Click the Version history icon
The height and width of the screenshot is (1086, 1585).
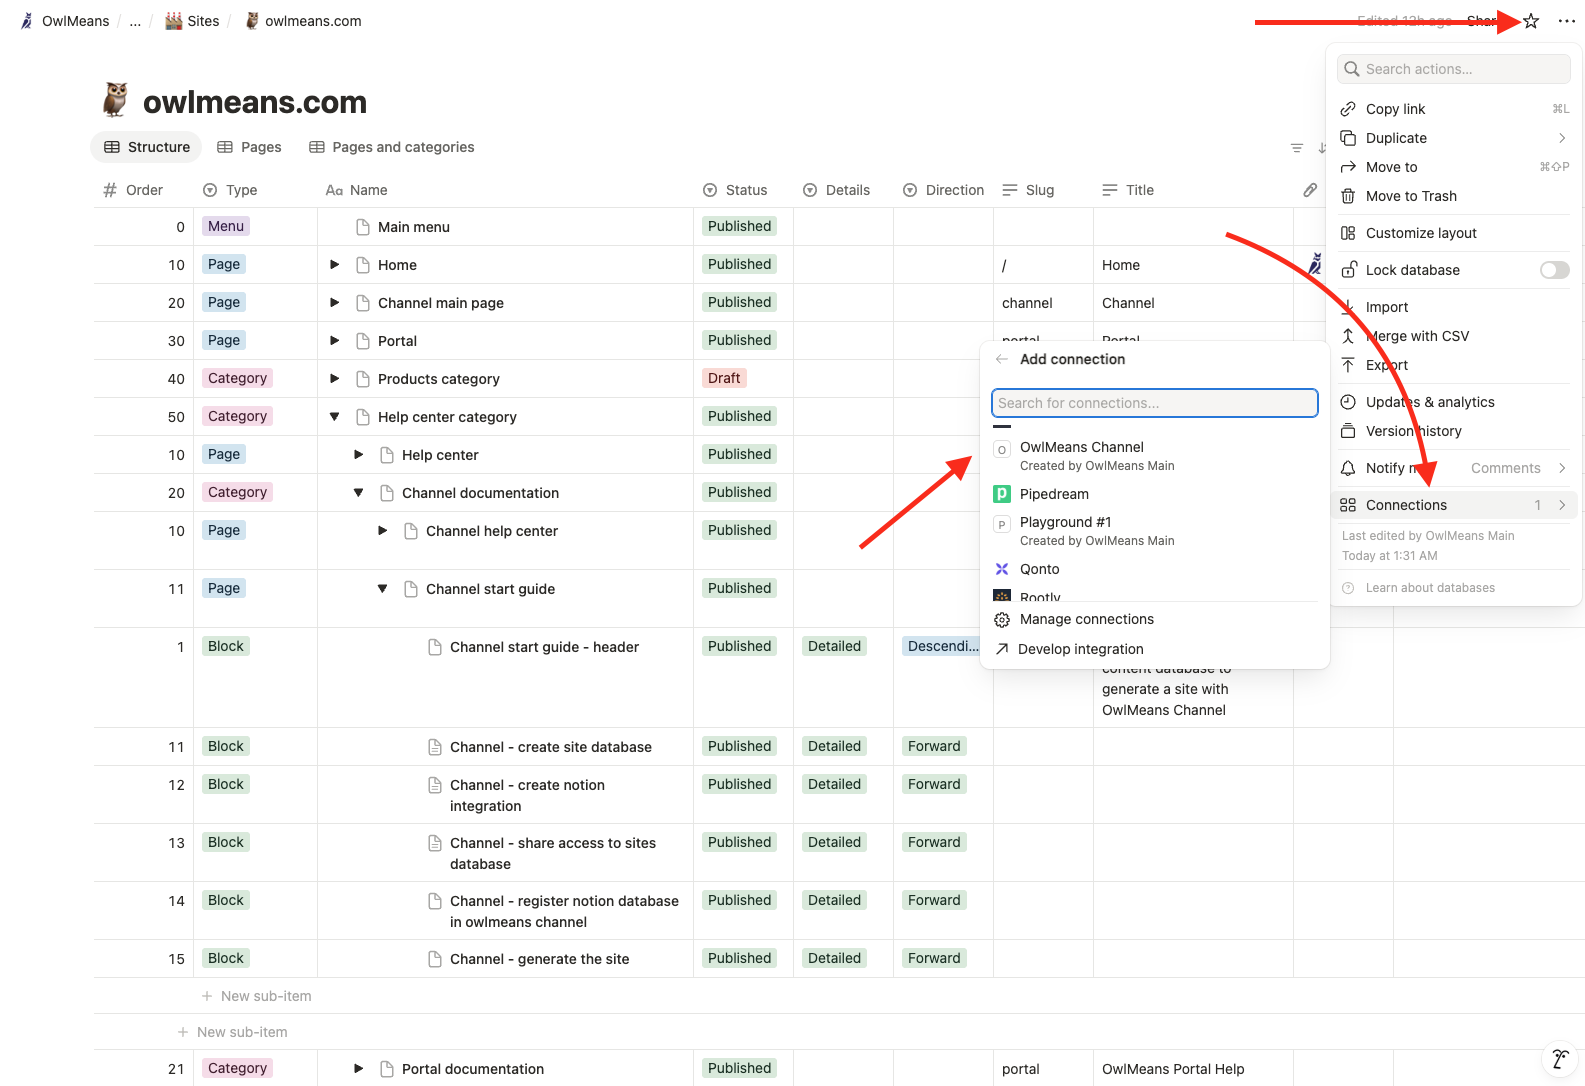(x=1348, y=431)
